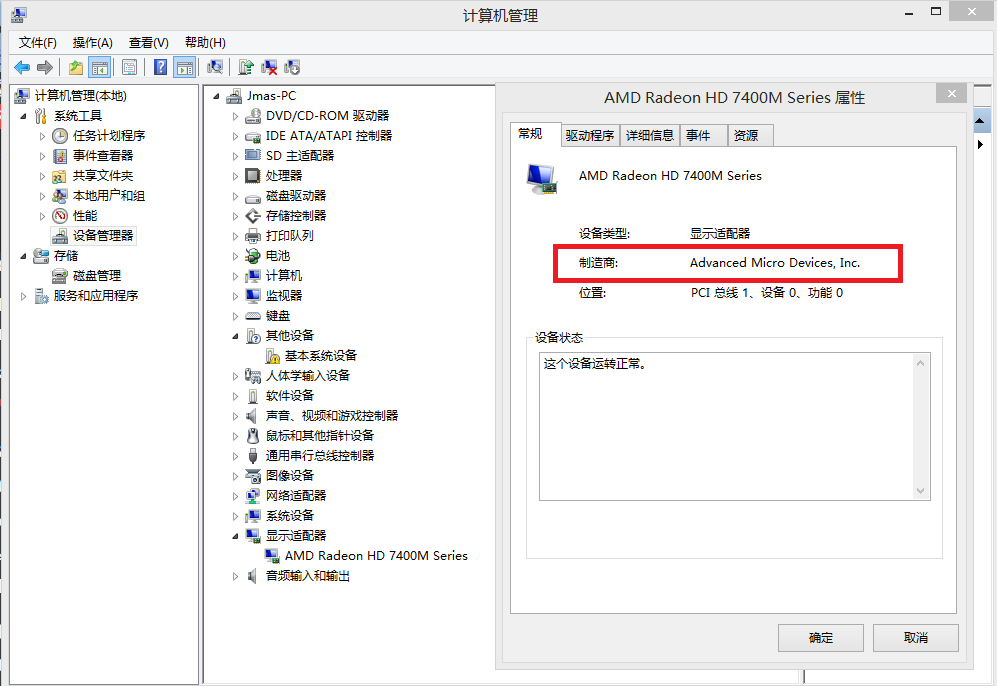Click the Properties sheet toolbar icon
Screen dimensions: 997x686
pyautogui.click(x=129, y=67)
